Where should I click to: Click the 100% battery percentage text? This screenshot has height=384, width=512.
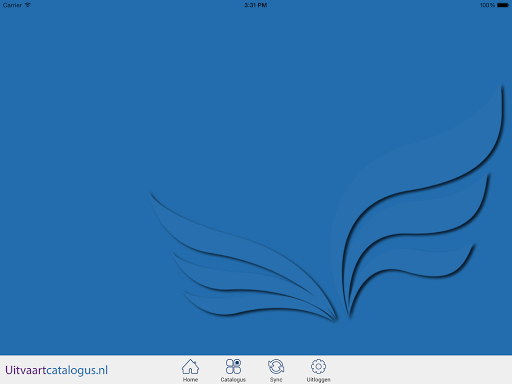click(x=487, y=5)
